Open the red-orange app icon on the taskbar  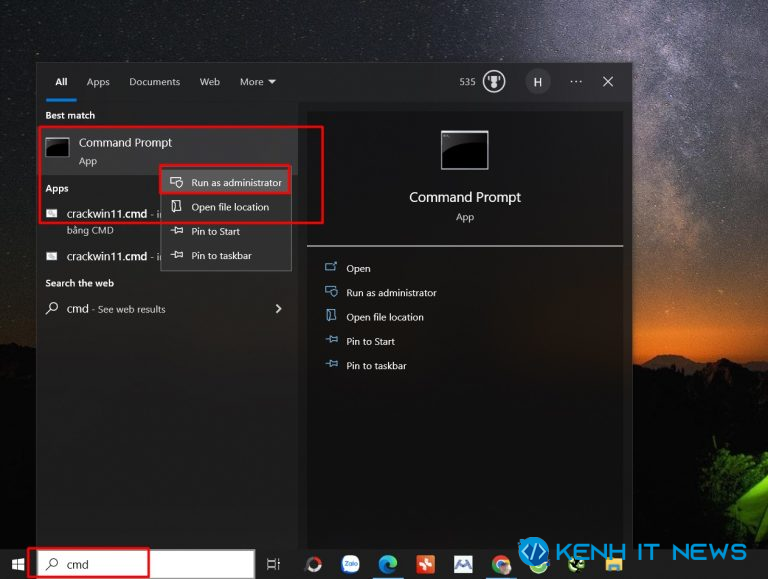426,564
